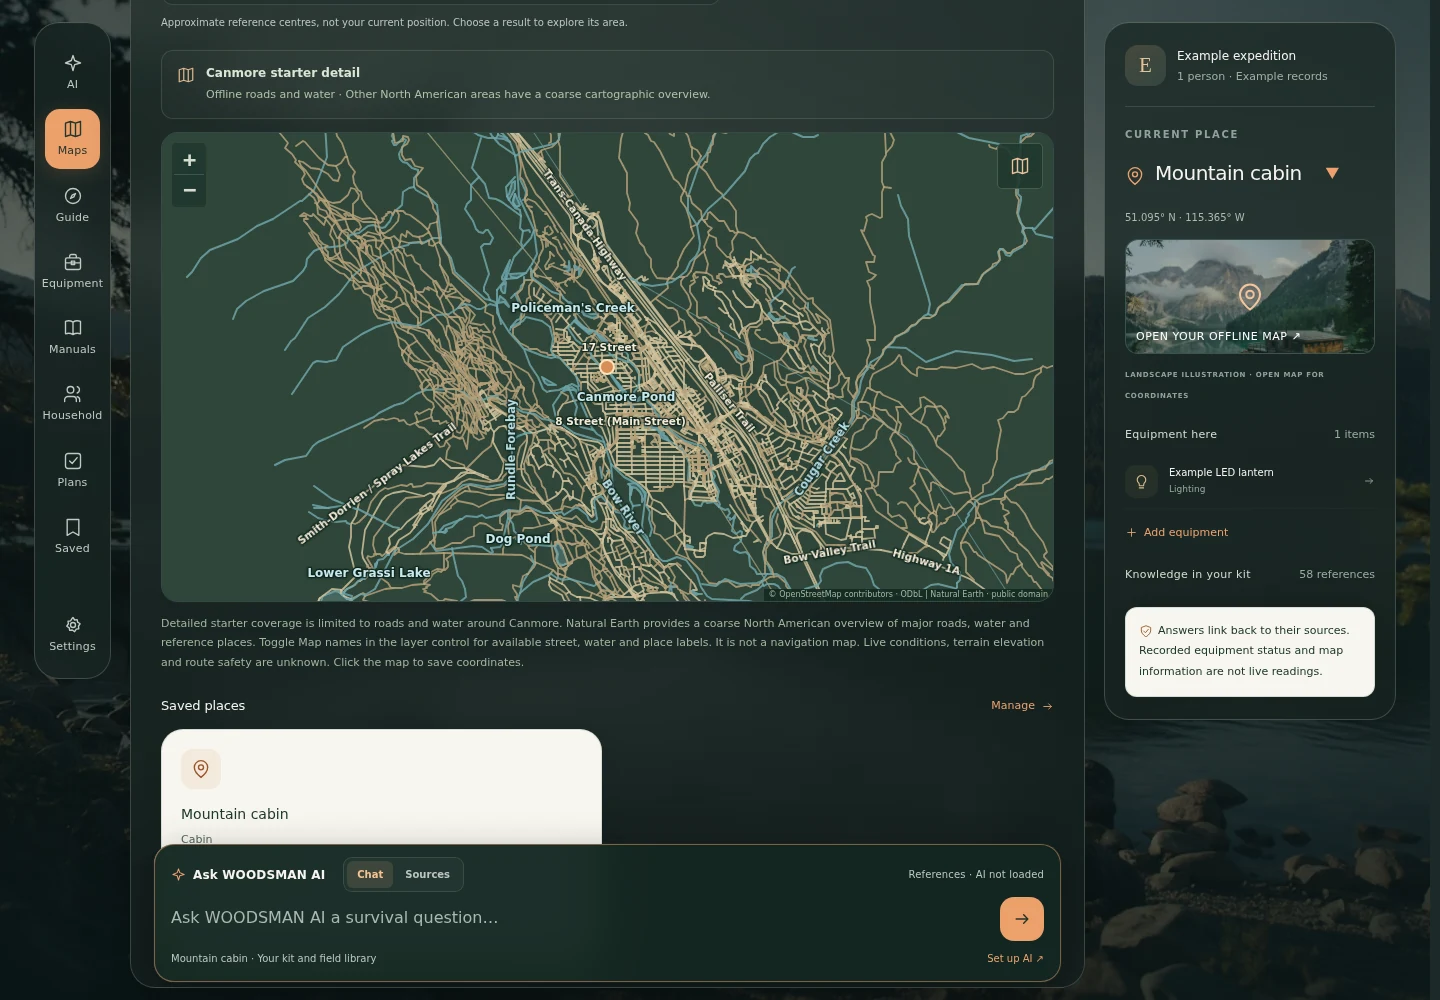Click the orange map position marker
The width and height of the screenshot is (1440, 1000).
[x=606, y=367]
